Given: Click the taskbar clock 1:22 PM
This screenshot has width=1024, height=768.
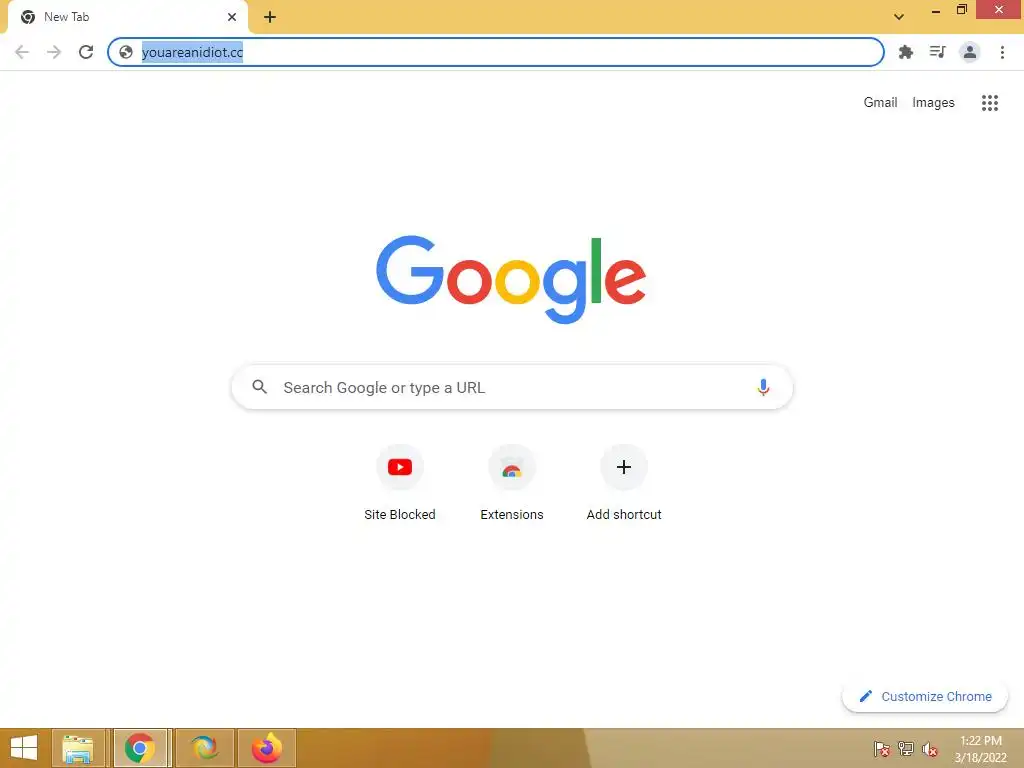Looking at the screenshot, I should pos(981,748).
